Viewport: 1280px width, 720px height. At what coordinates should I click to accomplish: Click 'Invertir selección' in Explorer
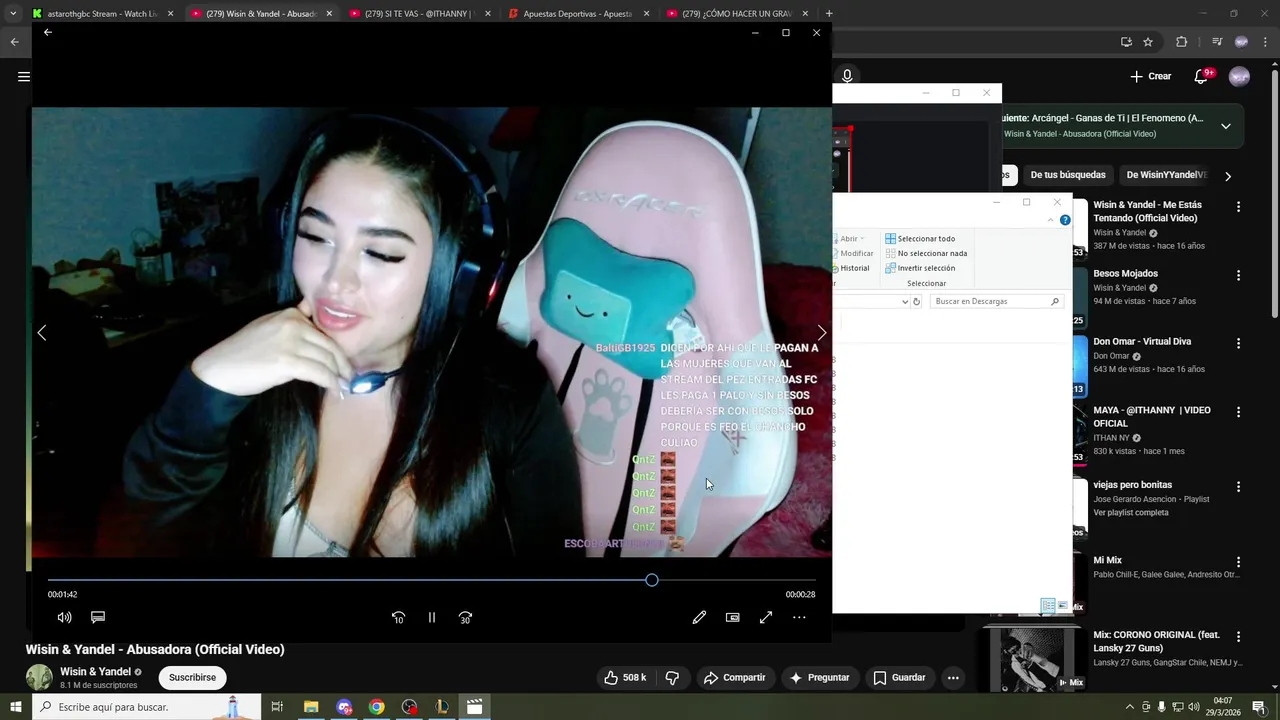(x=919, y=268)
